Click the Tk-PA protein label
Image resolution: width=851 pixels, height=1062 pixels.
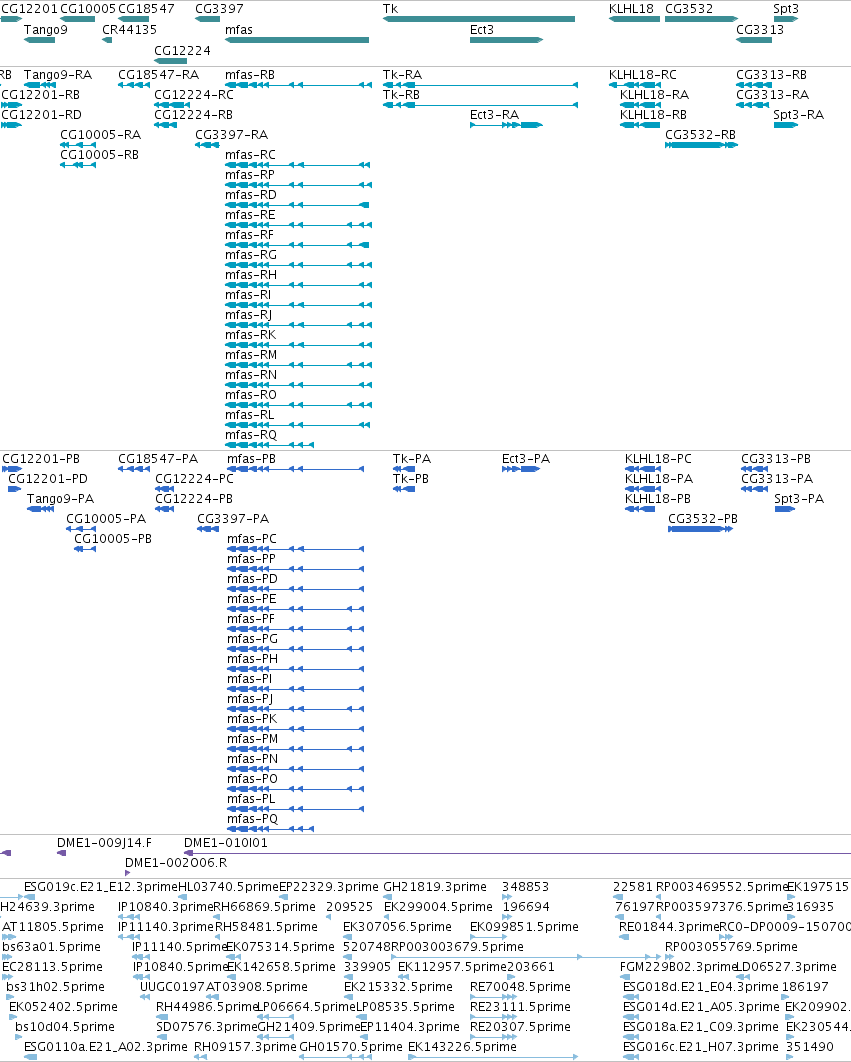(x=412, y=459)
